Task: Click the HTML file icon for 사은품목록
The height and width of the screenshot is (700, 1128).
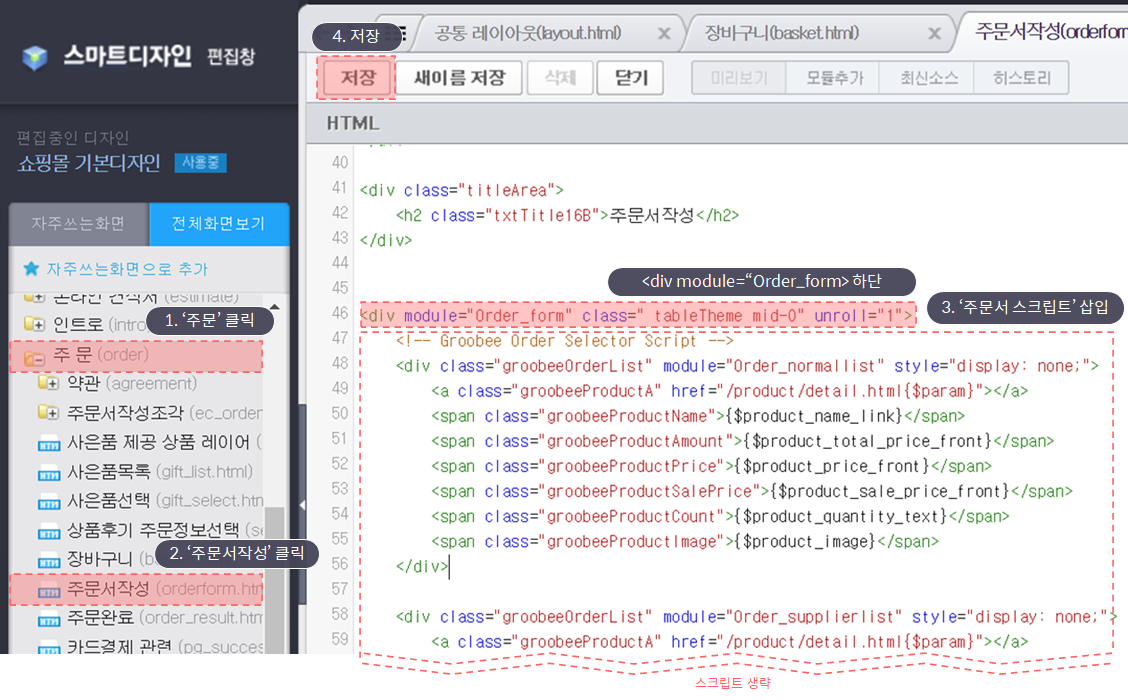Action: (x=48, y=473)
